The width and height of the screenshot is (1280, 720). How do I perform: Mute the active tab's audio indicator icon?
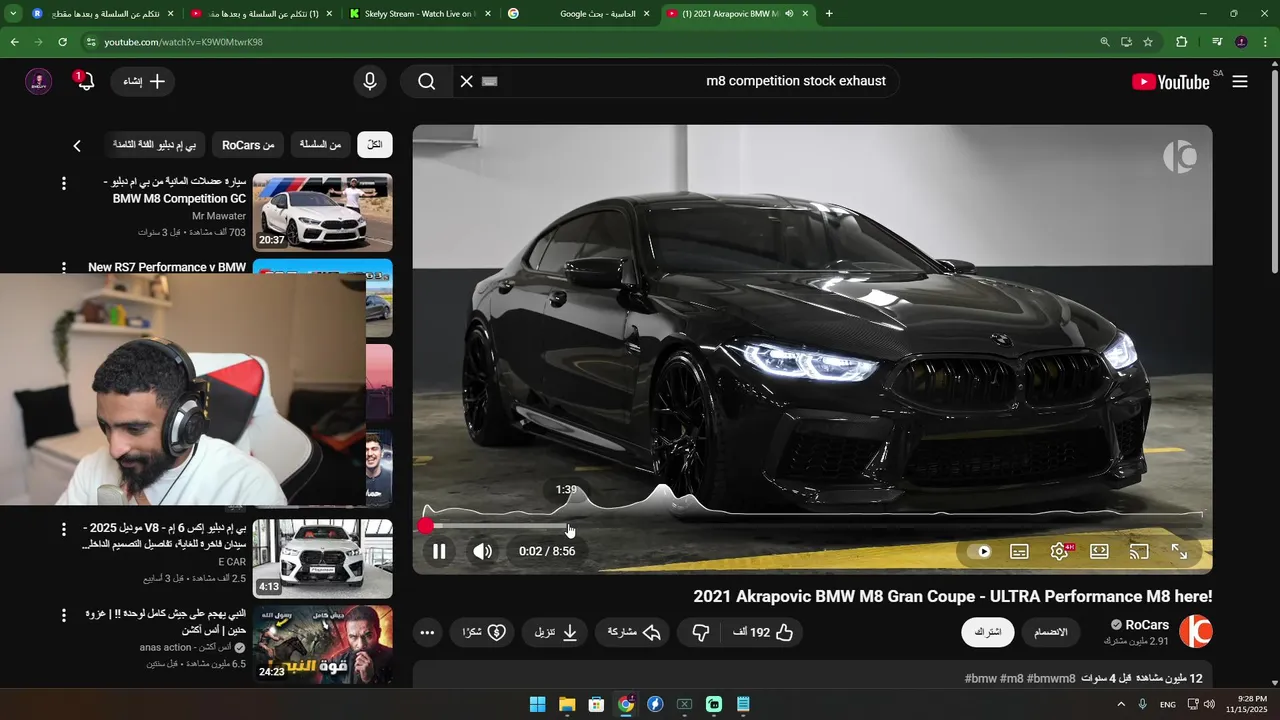[789, 14]
